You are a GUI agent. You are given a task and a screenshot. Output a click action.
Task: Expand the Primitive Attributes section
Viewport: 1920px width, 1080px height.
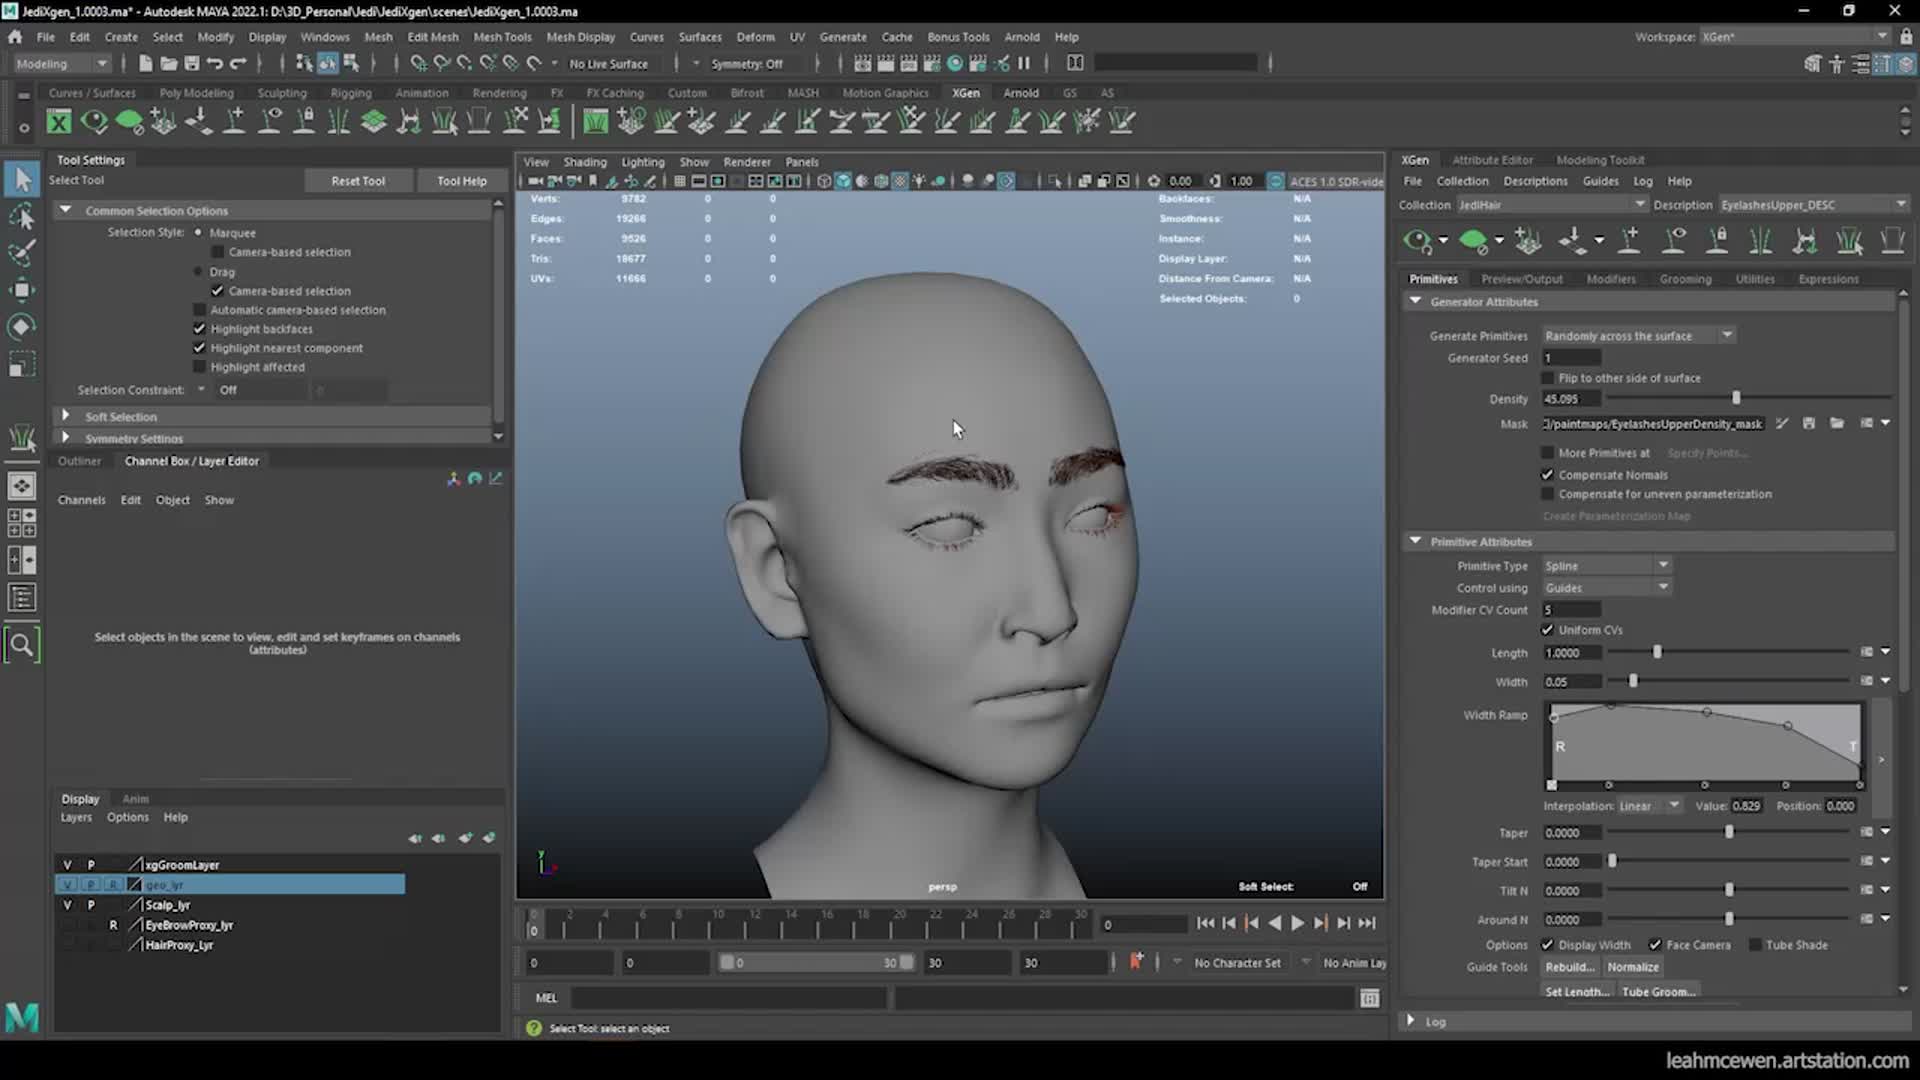click(1416, 541)
